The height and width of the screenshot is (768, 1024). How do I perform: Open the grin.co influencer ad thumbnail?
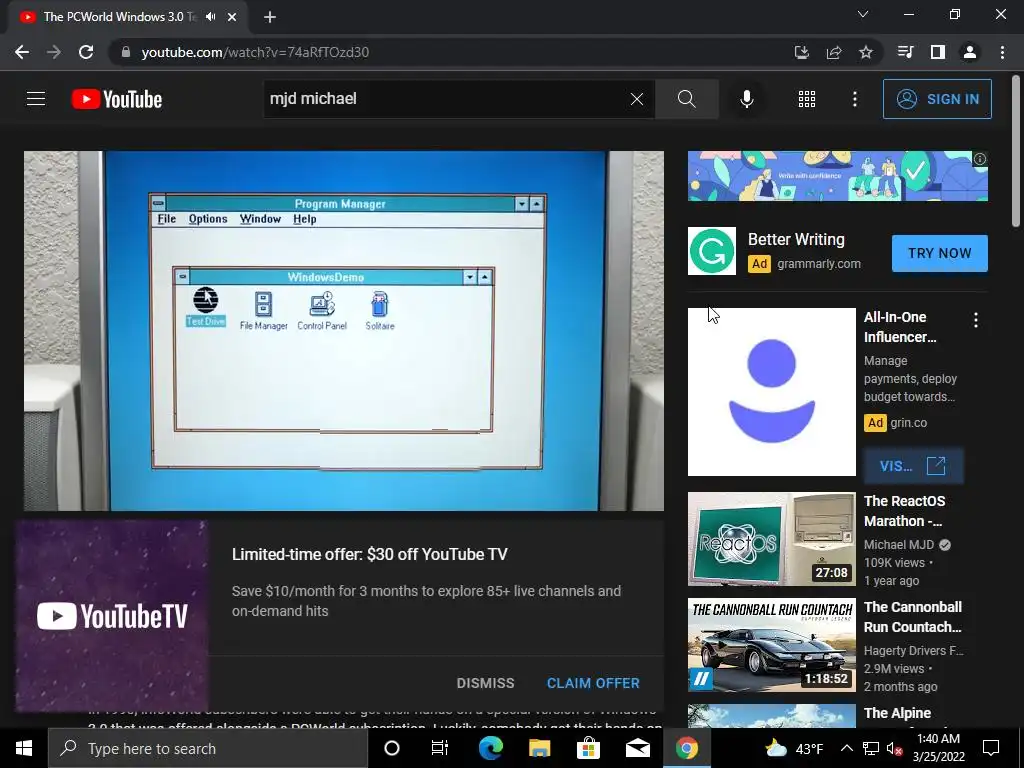(772, 392)
